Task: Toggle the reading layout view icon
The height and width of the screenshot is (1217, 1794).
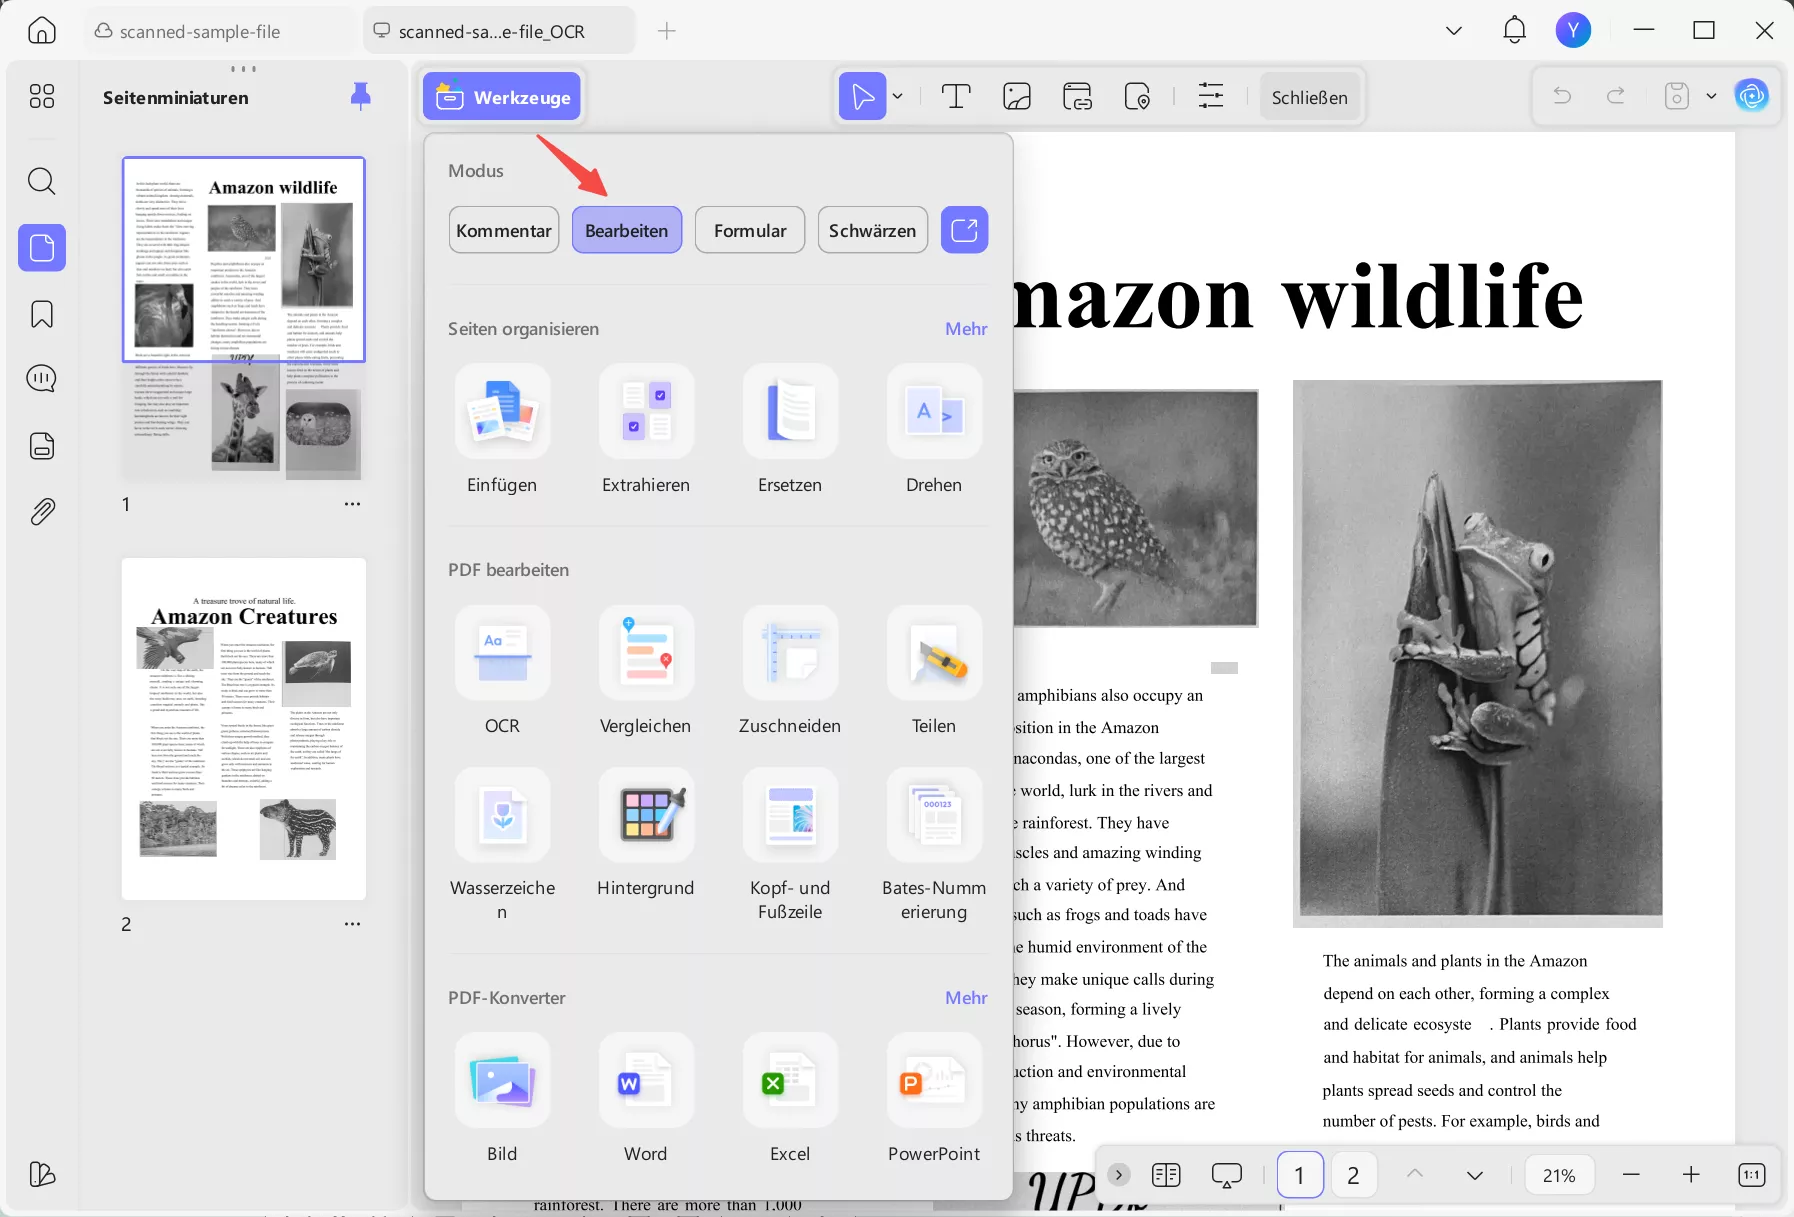Action: point(1166,1175)
